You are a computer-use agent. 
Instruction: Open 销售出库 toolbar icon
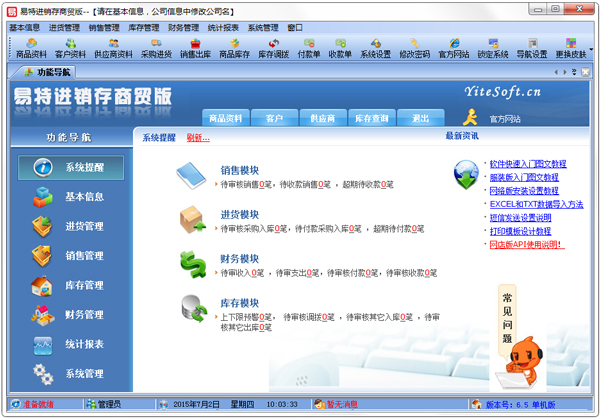(195, 49)
